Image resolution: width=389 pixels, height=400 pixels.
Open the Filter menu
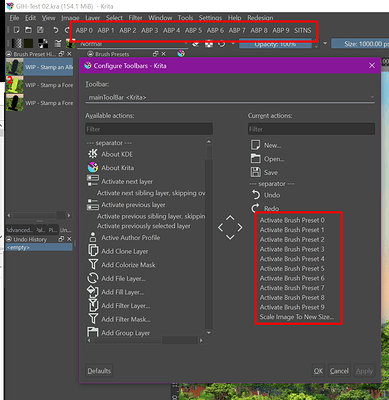[135, 18]
